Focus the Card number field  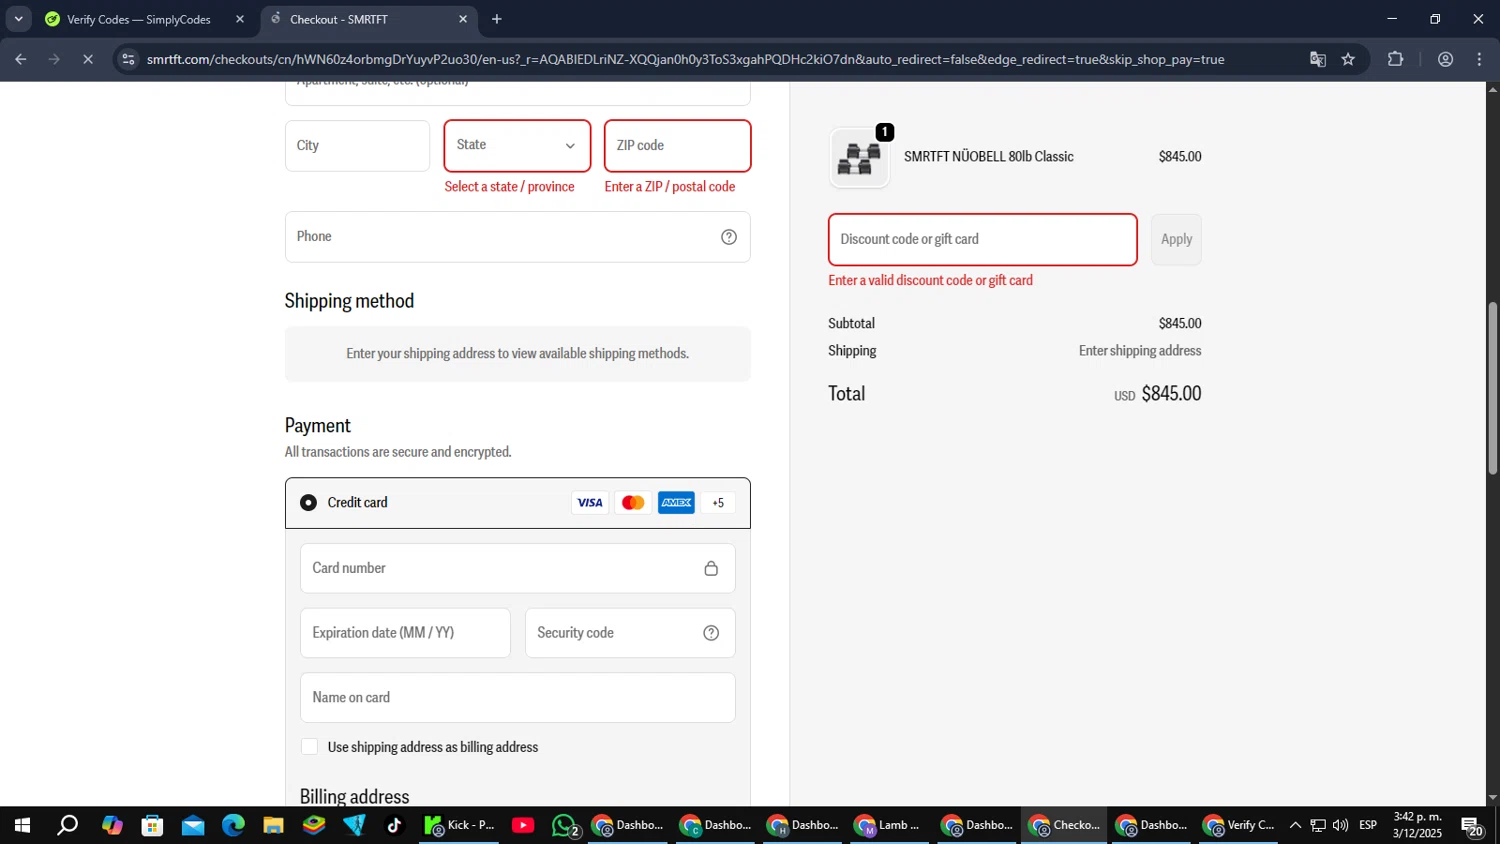coord(518,568)
